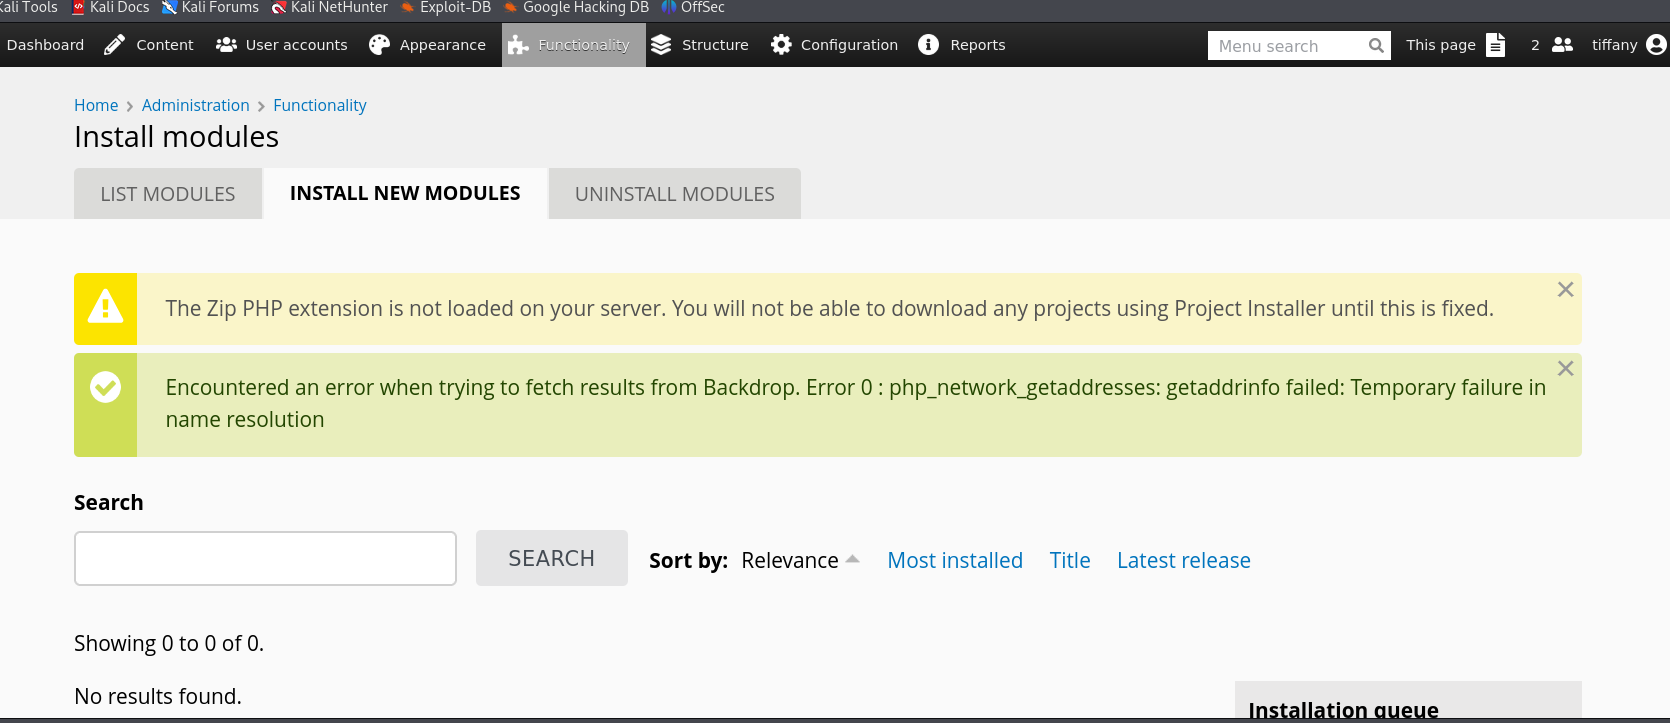The image size is (1670, 723).
Task: Dismiss the Zip PHP extension warning
Action: click(x=1565, y=289)
